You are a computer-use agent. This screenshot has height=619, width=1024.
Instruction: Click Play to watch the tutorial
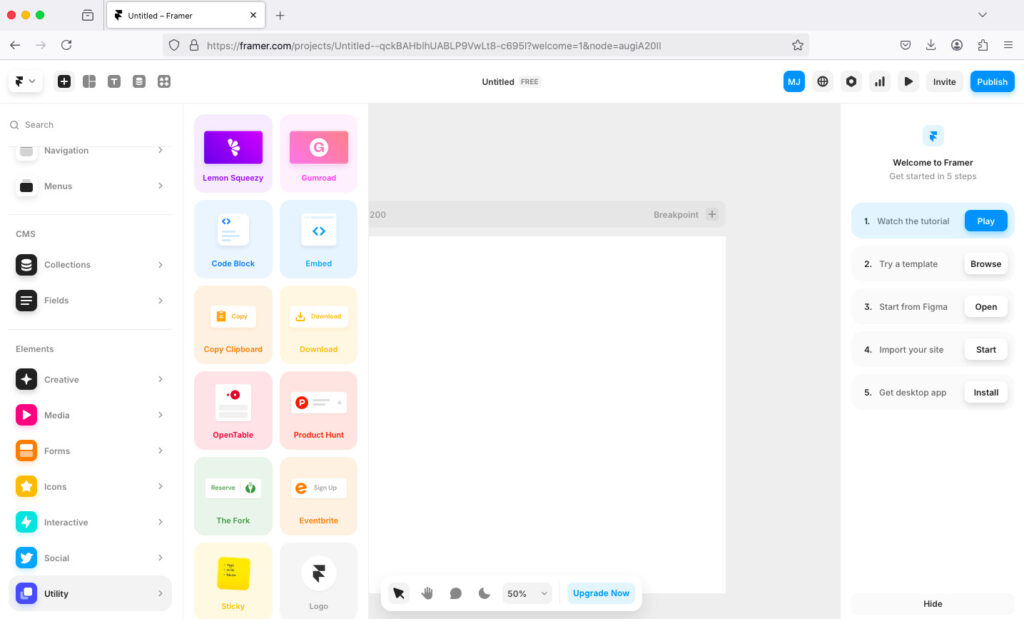point(985,221)
